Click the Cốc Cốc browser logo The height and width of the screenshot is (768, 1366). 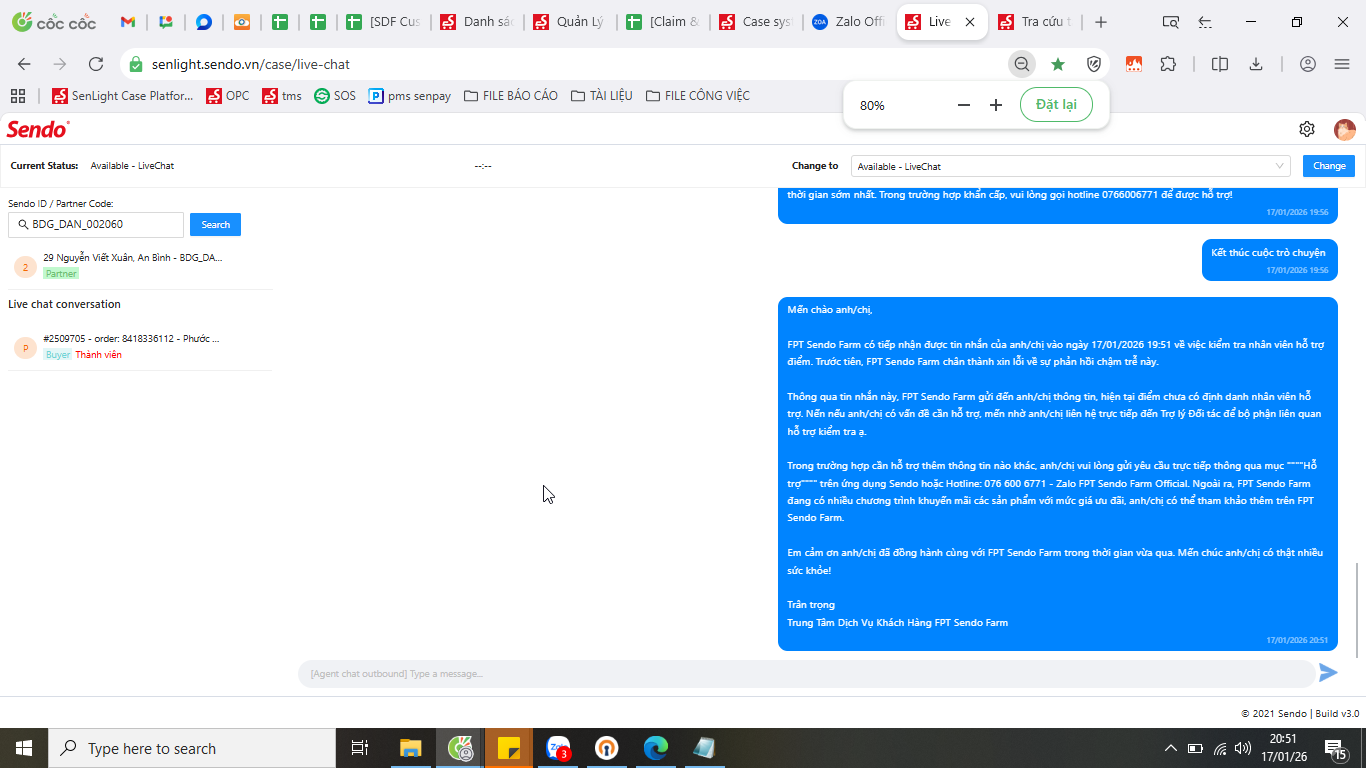coord(53,22)
